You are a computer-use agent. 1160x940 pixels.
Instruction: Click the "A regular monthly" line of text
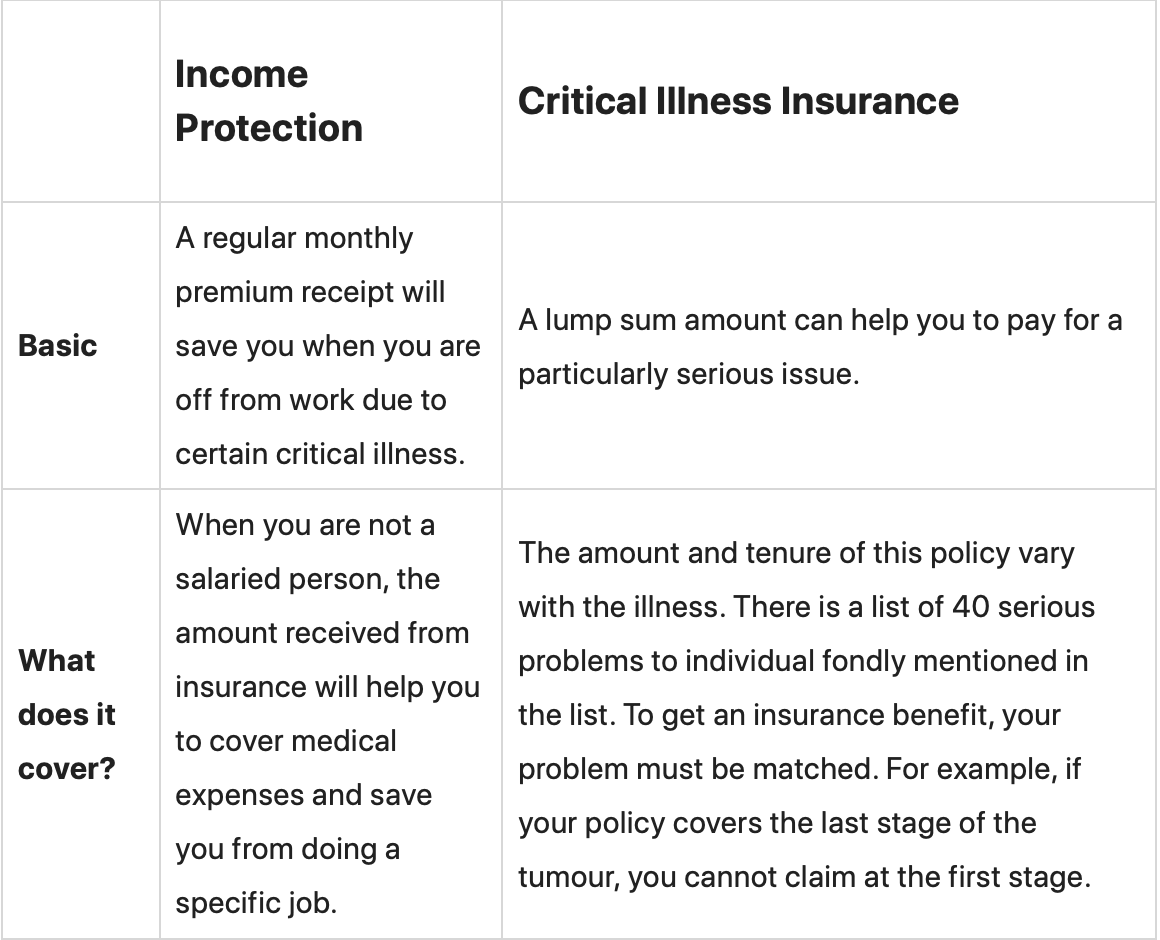[x=294, y=239]
